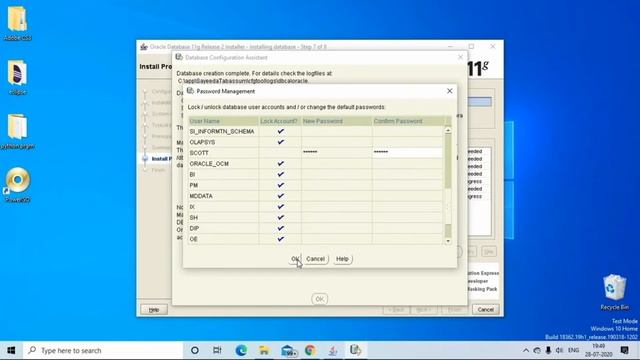
Task: Launch Microsoft Edge from taskbar
Action: (x=241, y=350)
